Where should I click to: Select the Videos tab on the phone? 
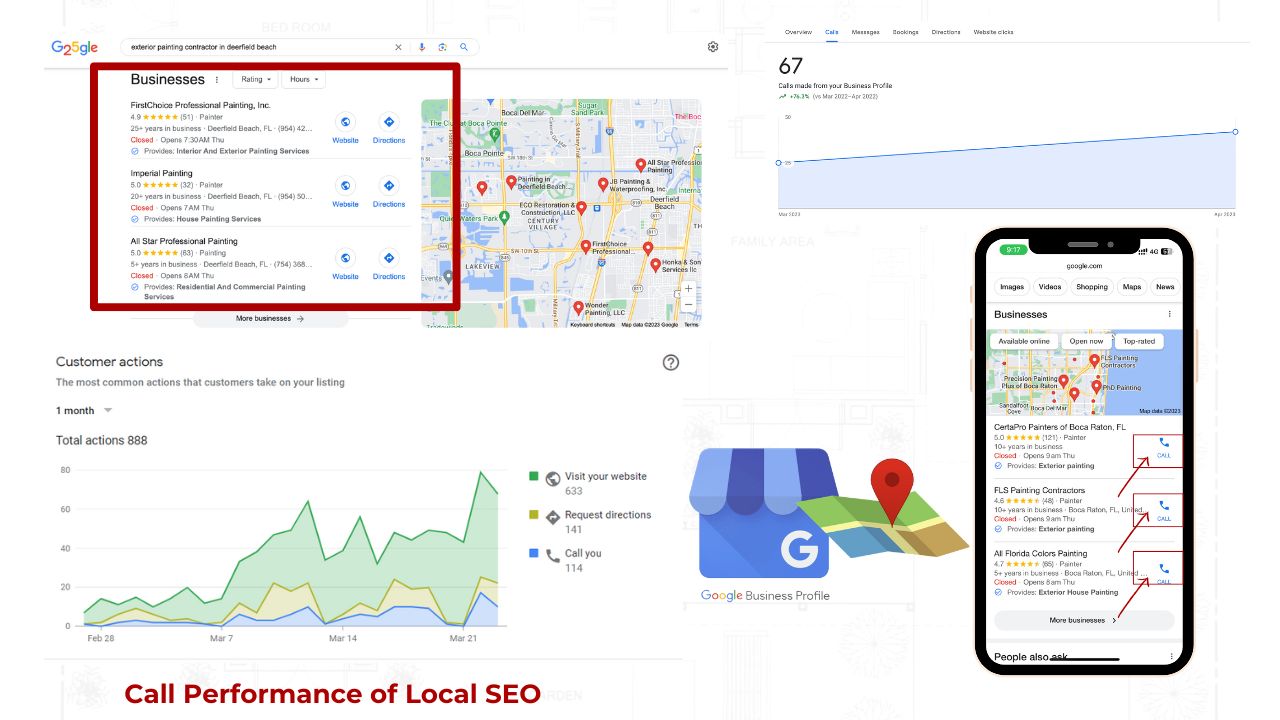[x=1050, y=287]
